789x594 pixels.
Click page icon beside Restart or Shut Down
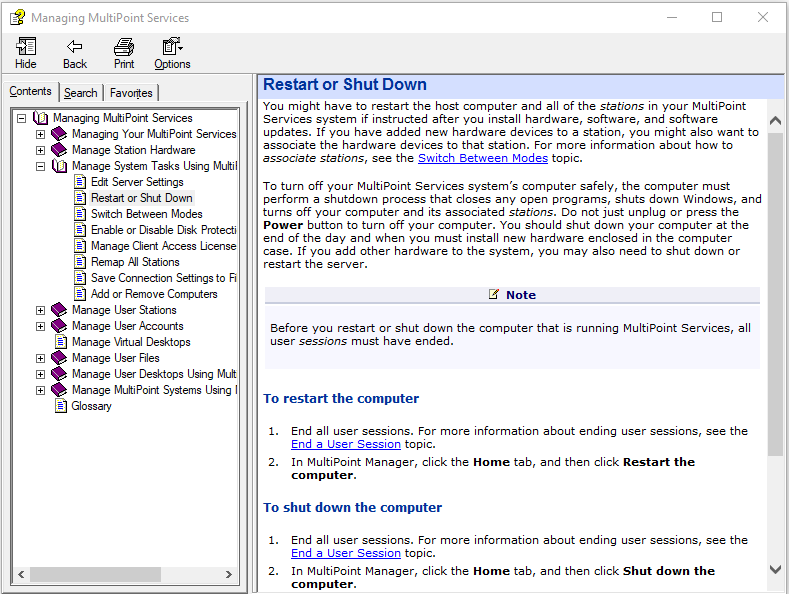point(80,198)
